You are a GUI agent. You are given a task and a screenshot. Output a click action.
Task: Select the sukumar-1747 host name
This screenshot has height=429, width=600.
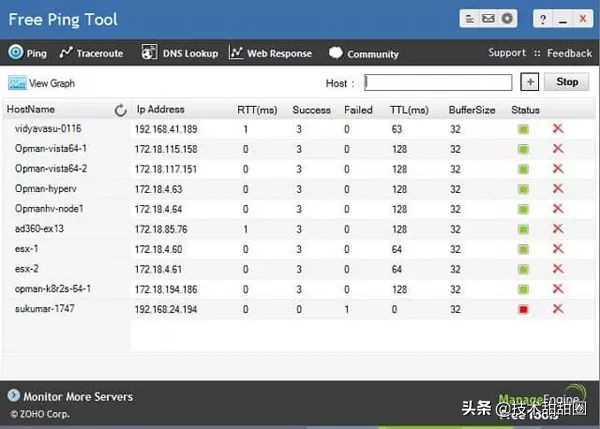(x=45, y=308)
